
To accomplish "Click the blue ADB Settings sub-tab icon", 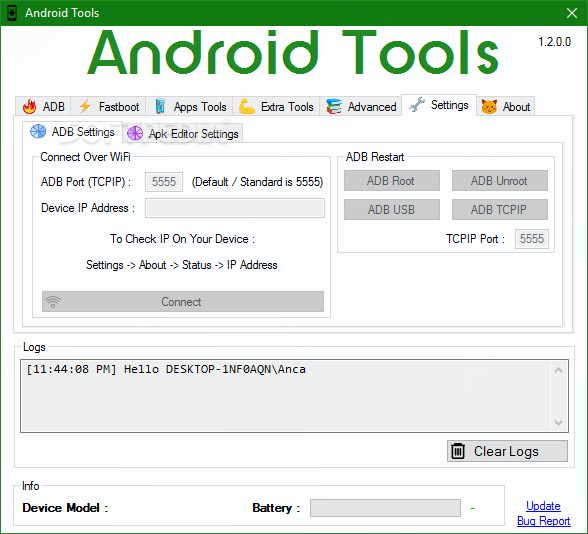I will point(38,132).
